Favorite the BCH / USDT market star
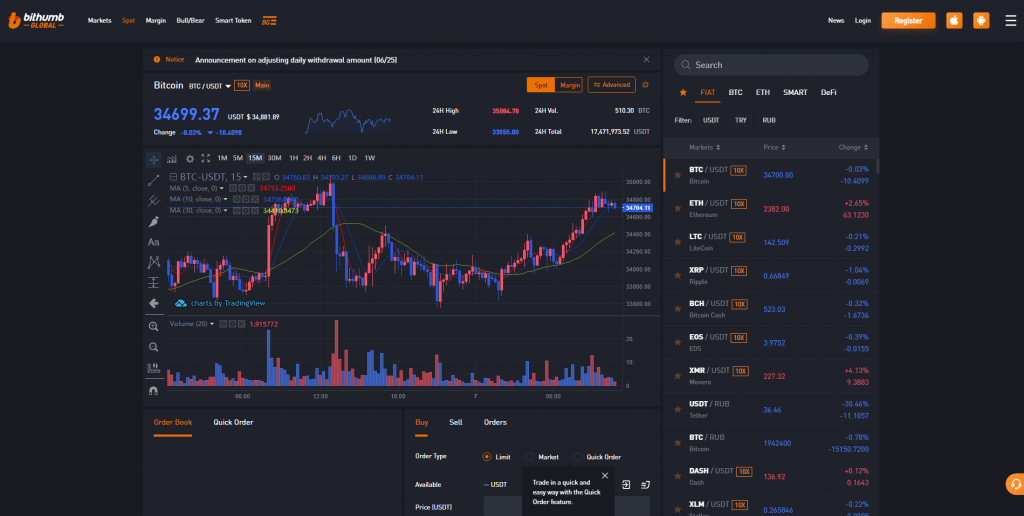Viewport: 1024px width, 516px height. (677, 309)
